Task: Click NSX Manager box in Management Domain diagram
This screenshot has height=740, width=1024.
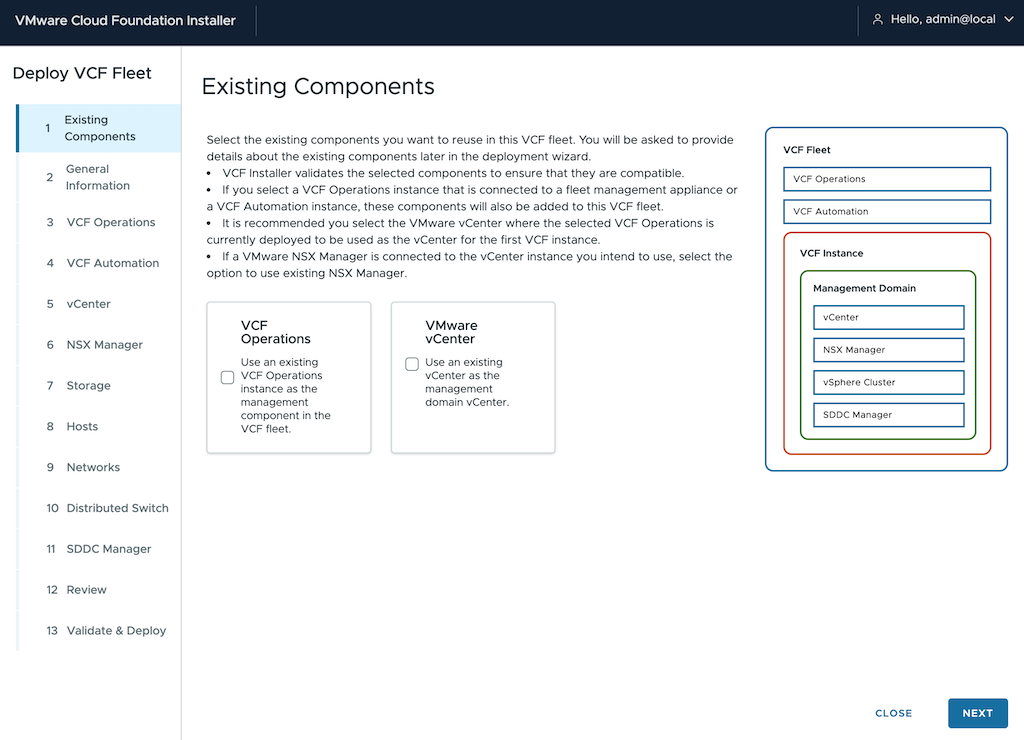Action: [888, 350]
